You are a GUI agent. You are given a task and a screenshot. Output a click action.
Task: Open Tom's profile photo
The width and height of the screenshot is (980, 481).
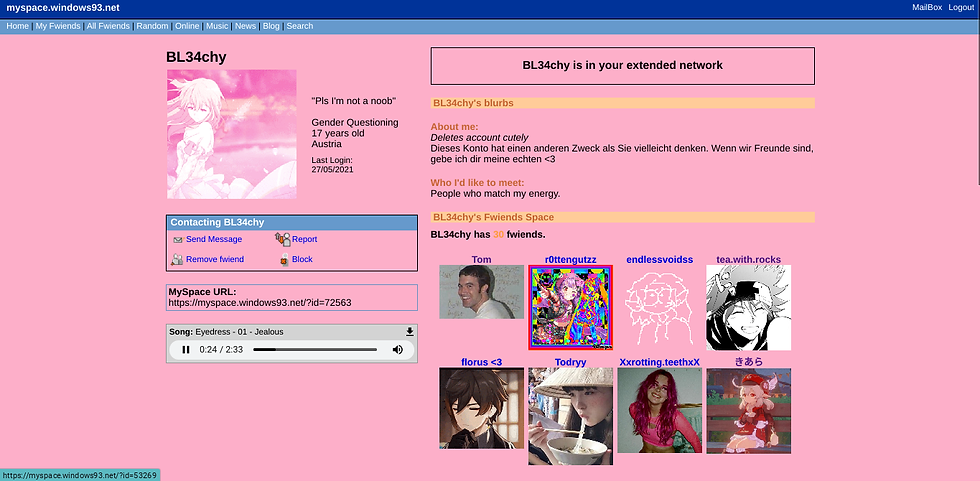tap(481, 292)
